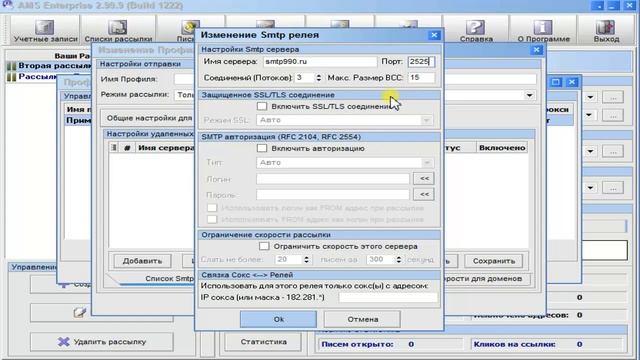Click the Пароль input field
This screenshot has height=360, width=640.
[x=333, y=195]
